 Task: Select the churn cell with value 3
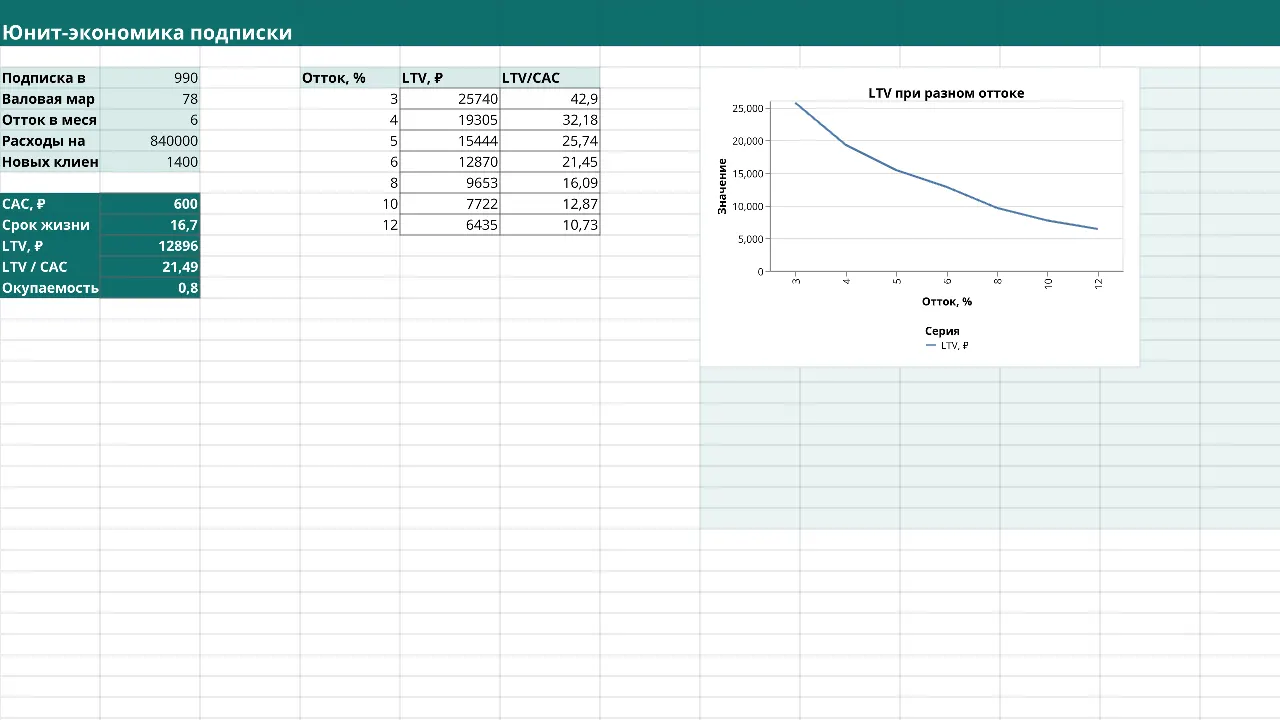coord(350,99)
